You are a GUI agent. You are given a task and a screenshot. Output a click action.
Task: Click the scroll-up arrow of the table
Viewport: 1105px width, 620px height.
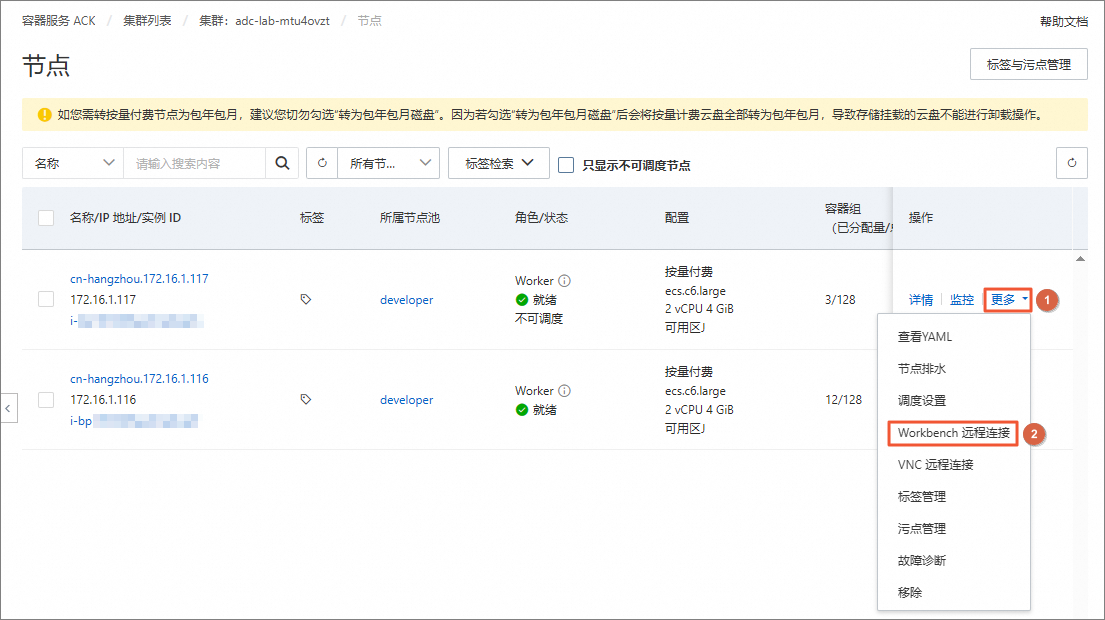point(1080,259)
